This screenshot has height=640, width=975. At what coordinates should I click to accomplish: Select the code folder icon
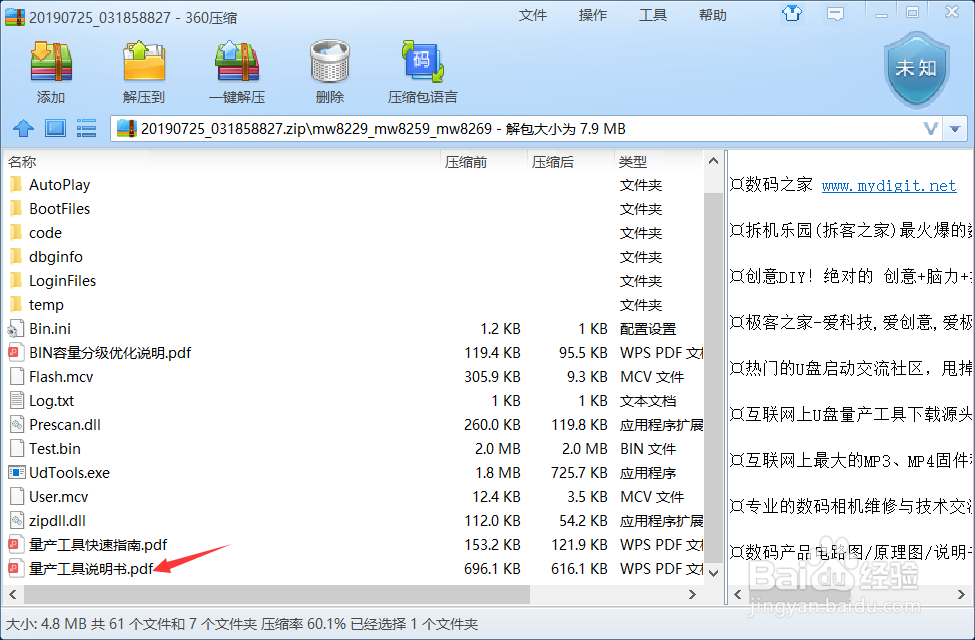(16, 233)
